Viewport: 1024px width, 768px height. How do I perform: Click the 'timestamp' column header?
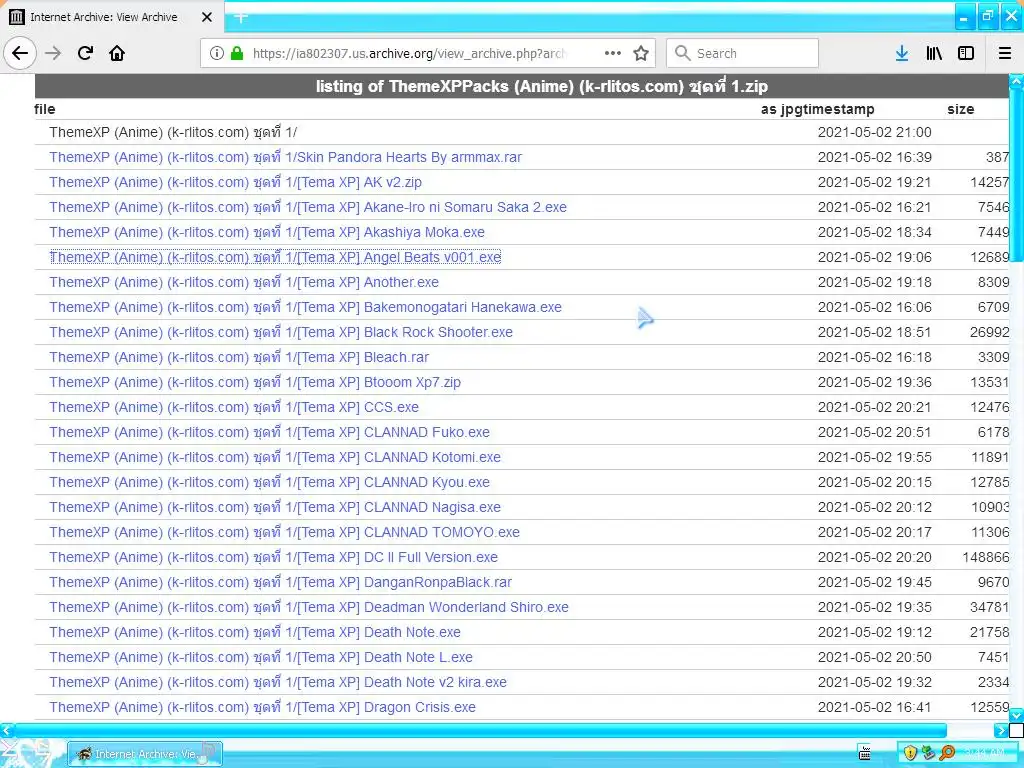(838, 109)
